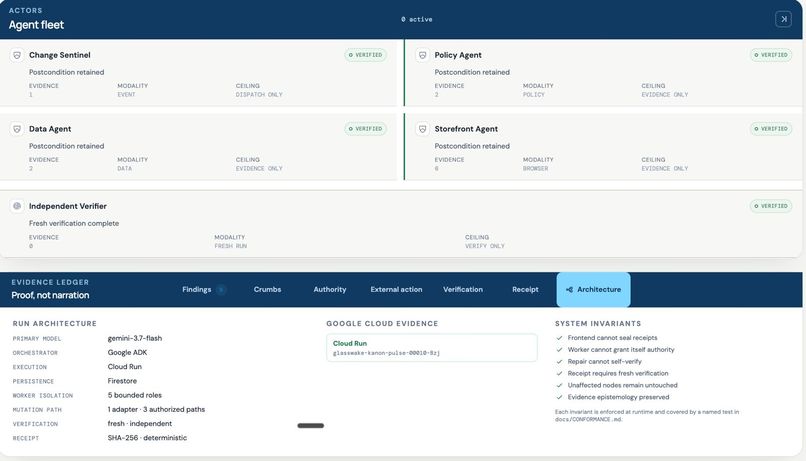This screenshot has width=806, height=461.
Task: Open the Authority tab
Action: (329, 290)
